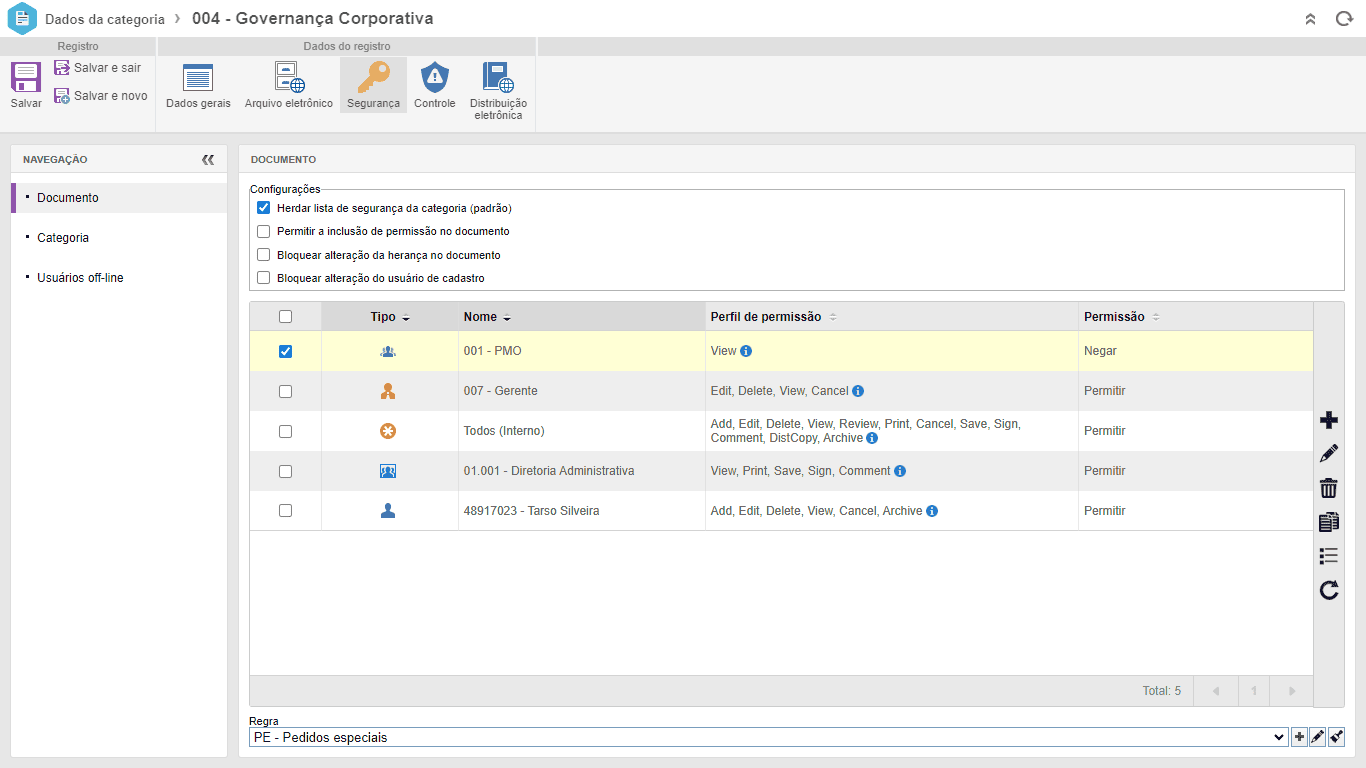Check the 007 - Gerente row checkbox
This screenshot has width=1366, height=768.
tap(285, 391)
